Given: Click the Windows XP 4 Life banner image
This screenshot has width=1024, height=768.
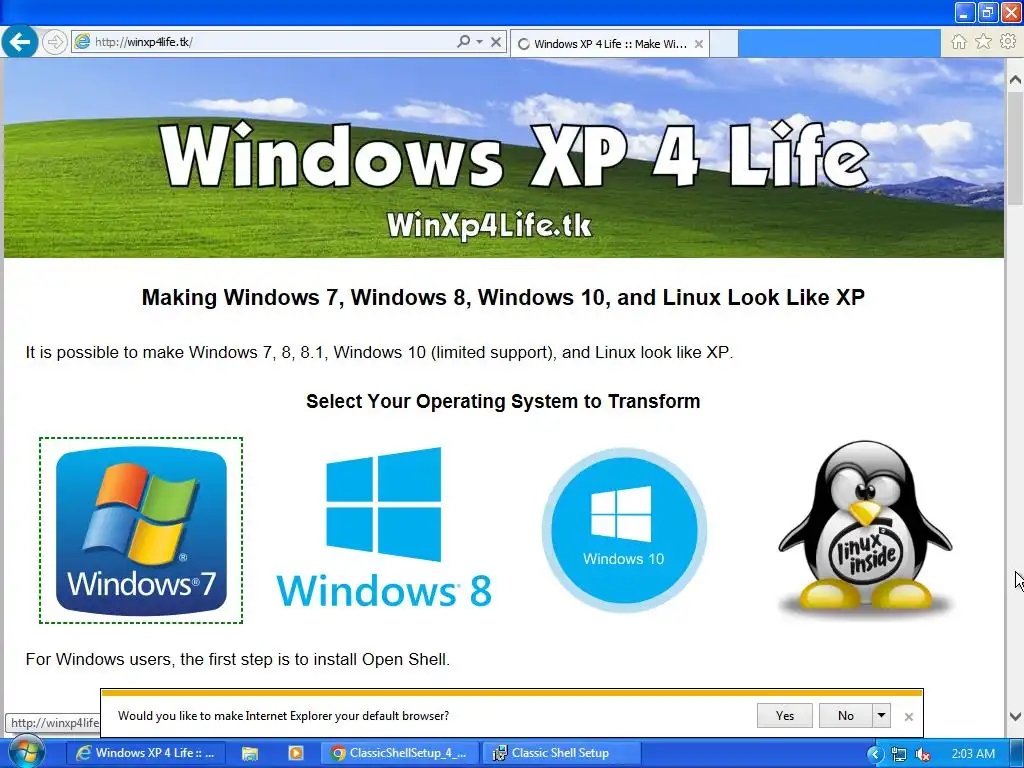Looking at the screenshot, I should coord(504,158).
